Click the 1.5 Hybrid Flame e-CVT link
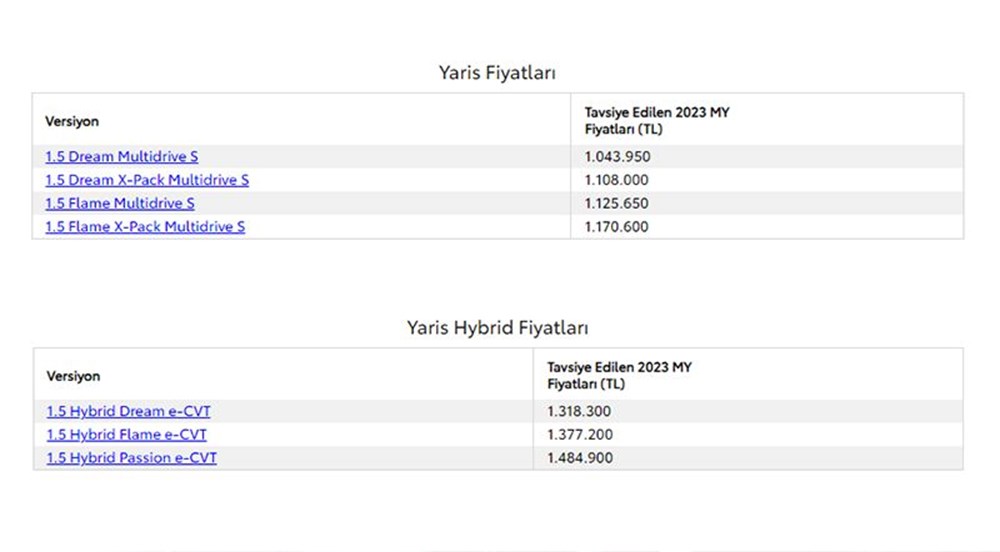 click(x=127, y=435)
